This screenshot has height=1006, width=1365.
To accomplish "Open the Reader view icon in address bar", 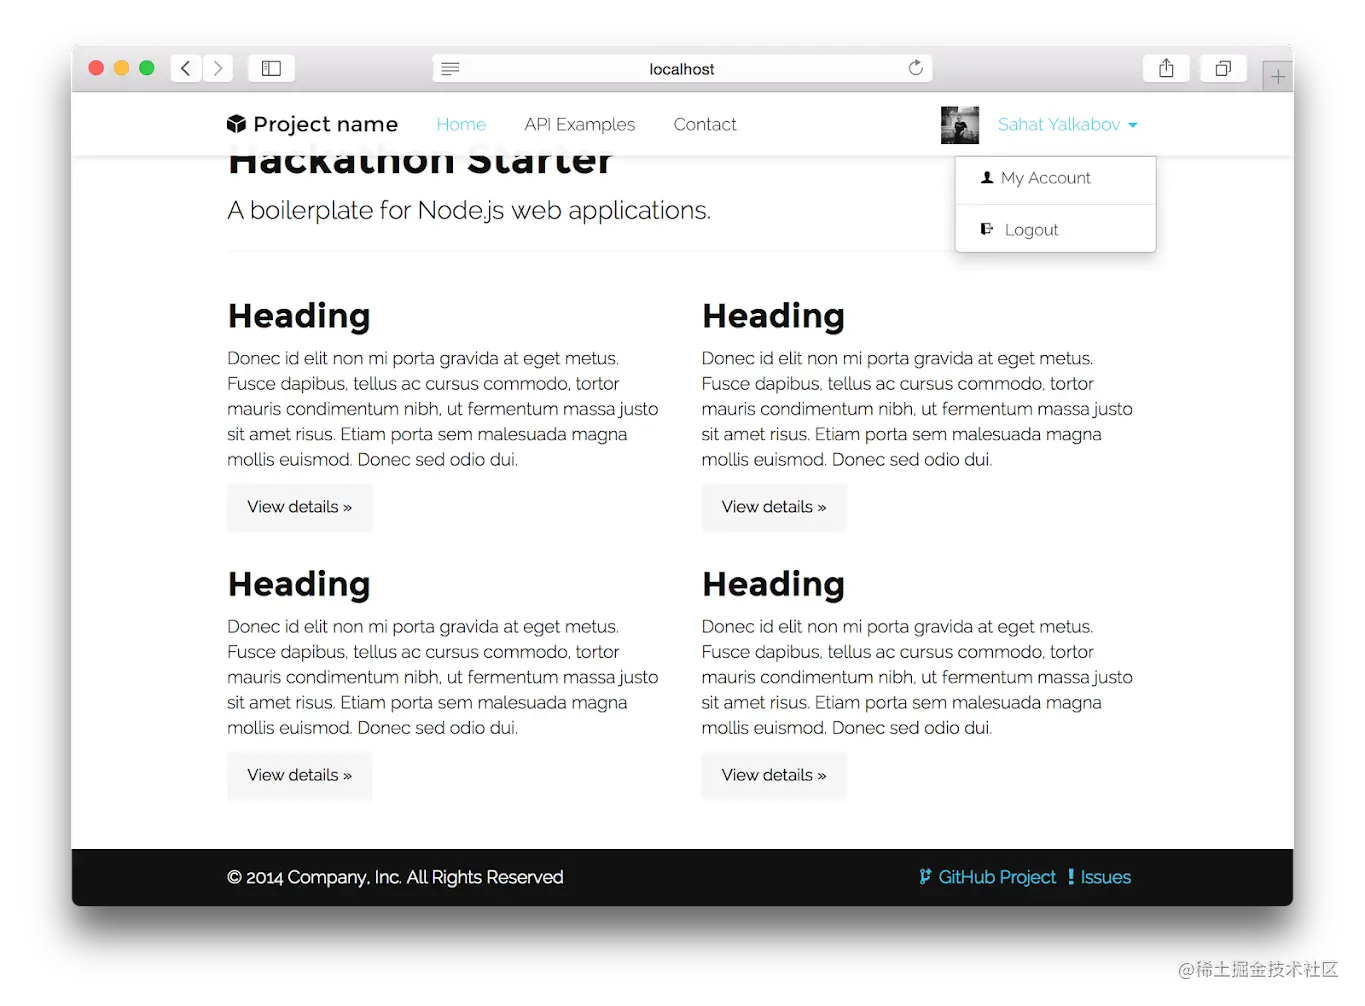I will (x=450, y=69).
